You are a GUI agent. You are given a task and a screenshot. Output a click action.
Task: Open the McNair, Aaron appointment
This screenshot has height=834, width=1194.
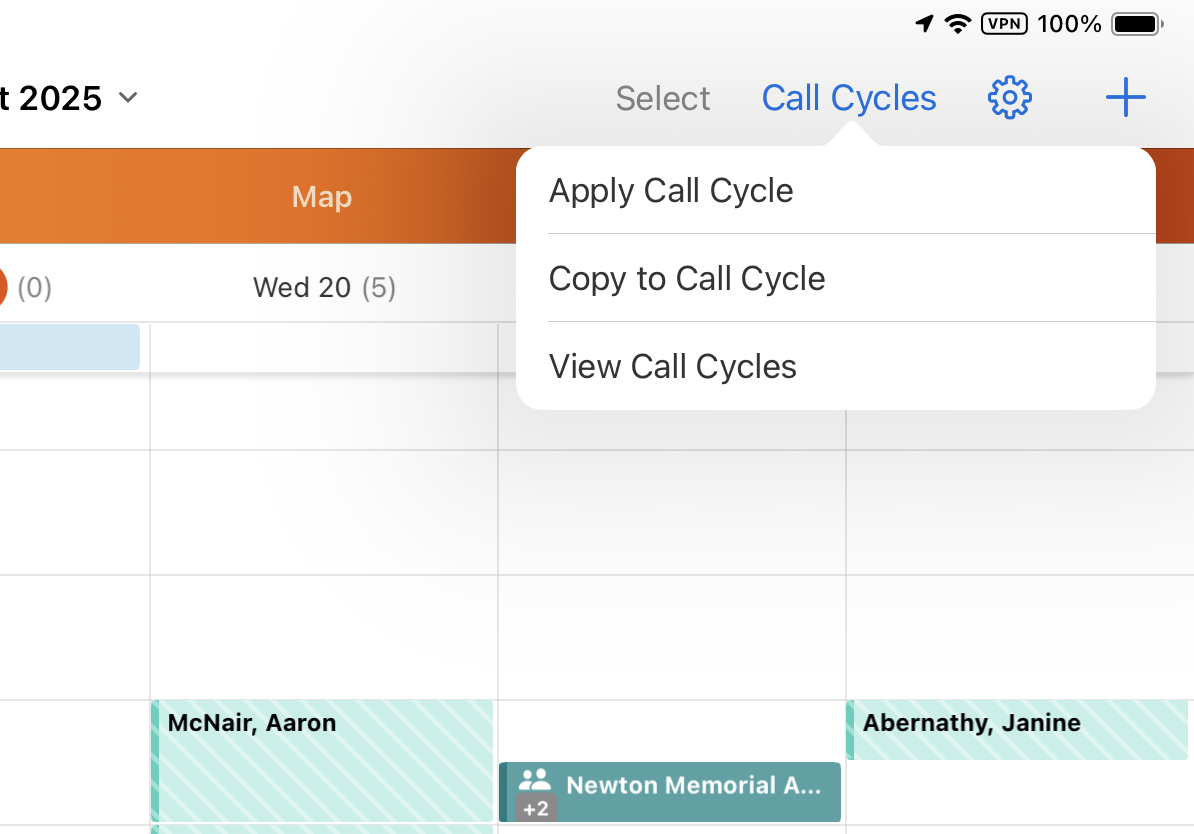click(322, 760)
